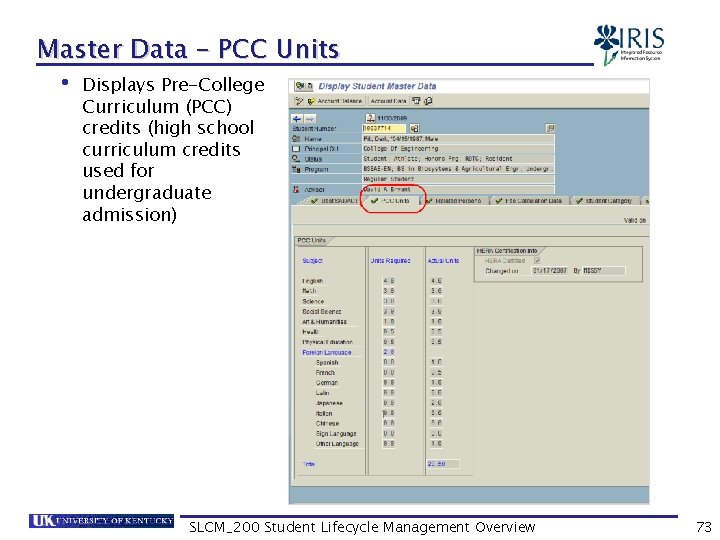Click the Name row person icon

tap(296, 139)
